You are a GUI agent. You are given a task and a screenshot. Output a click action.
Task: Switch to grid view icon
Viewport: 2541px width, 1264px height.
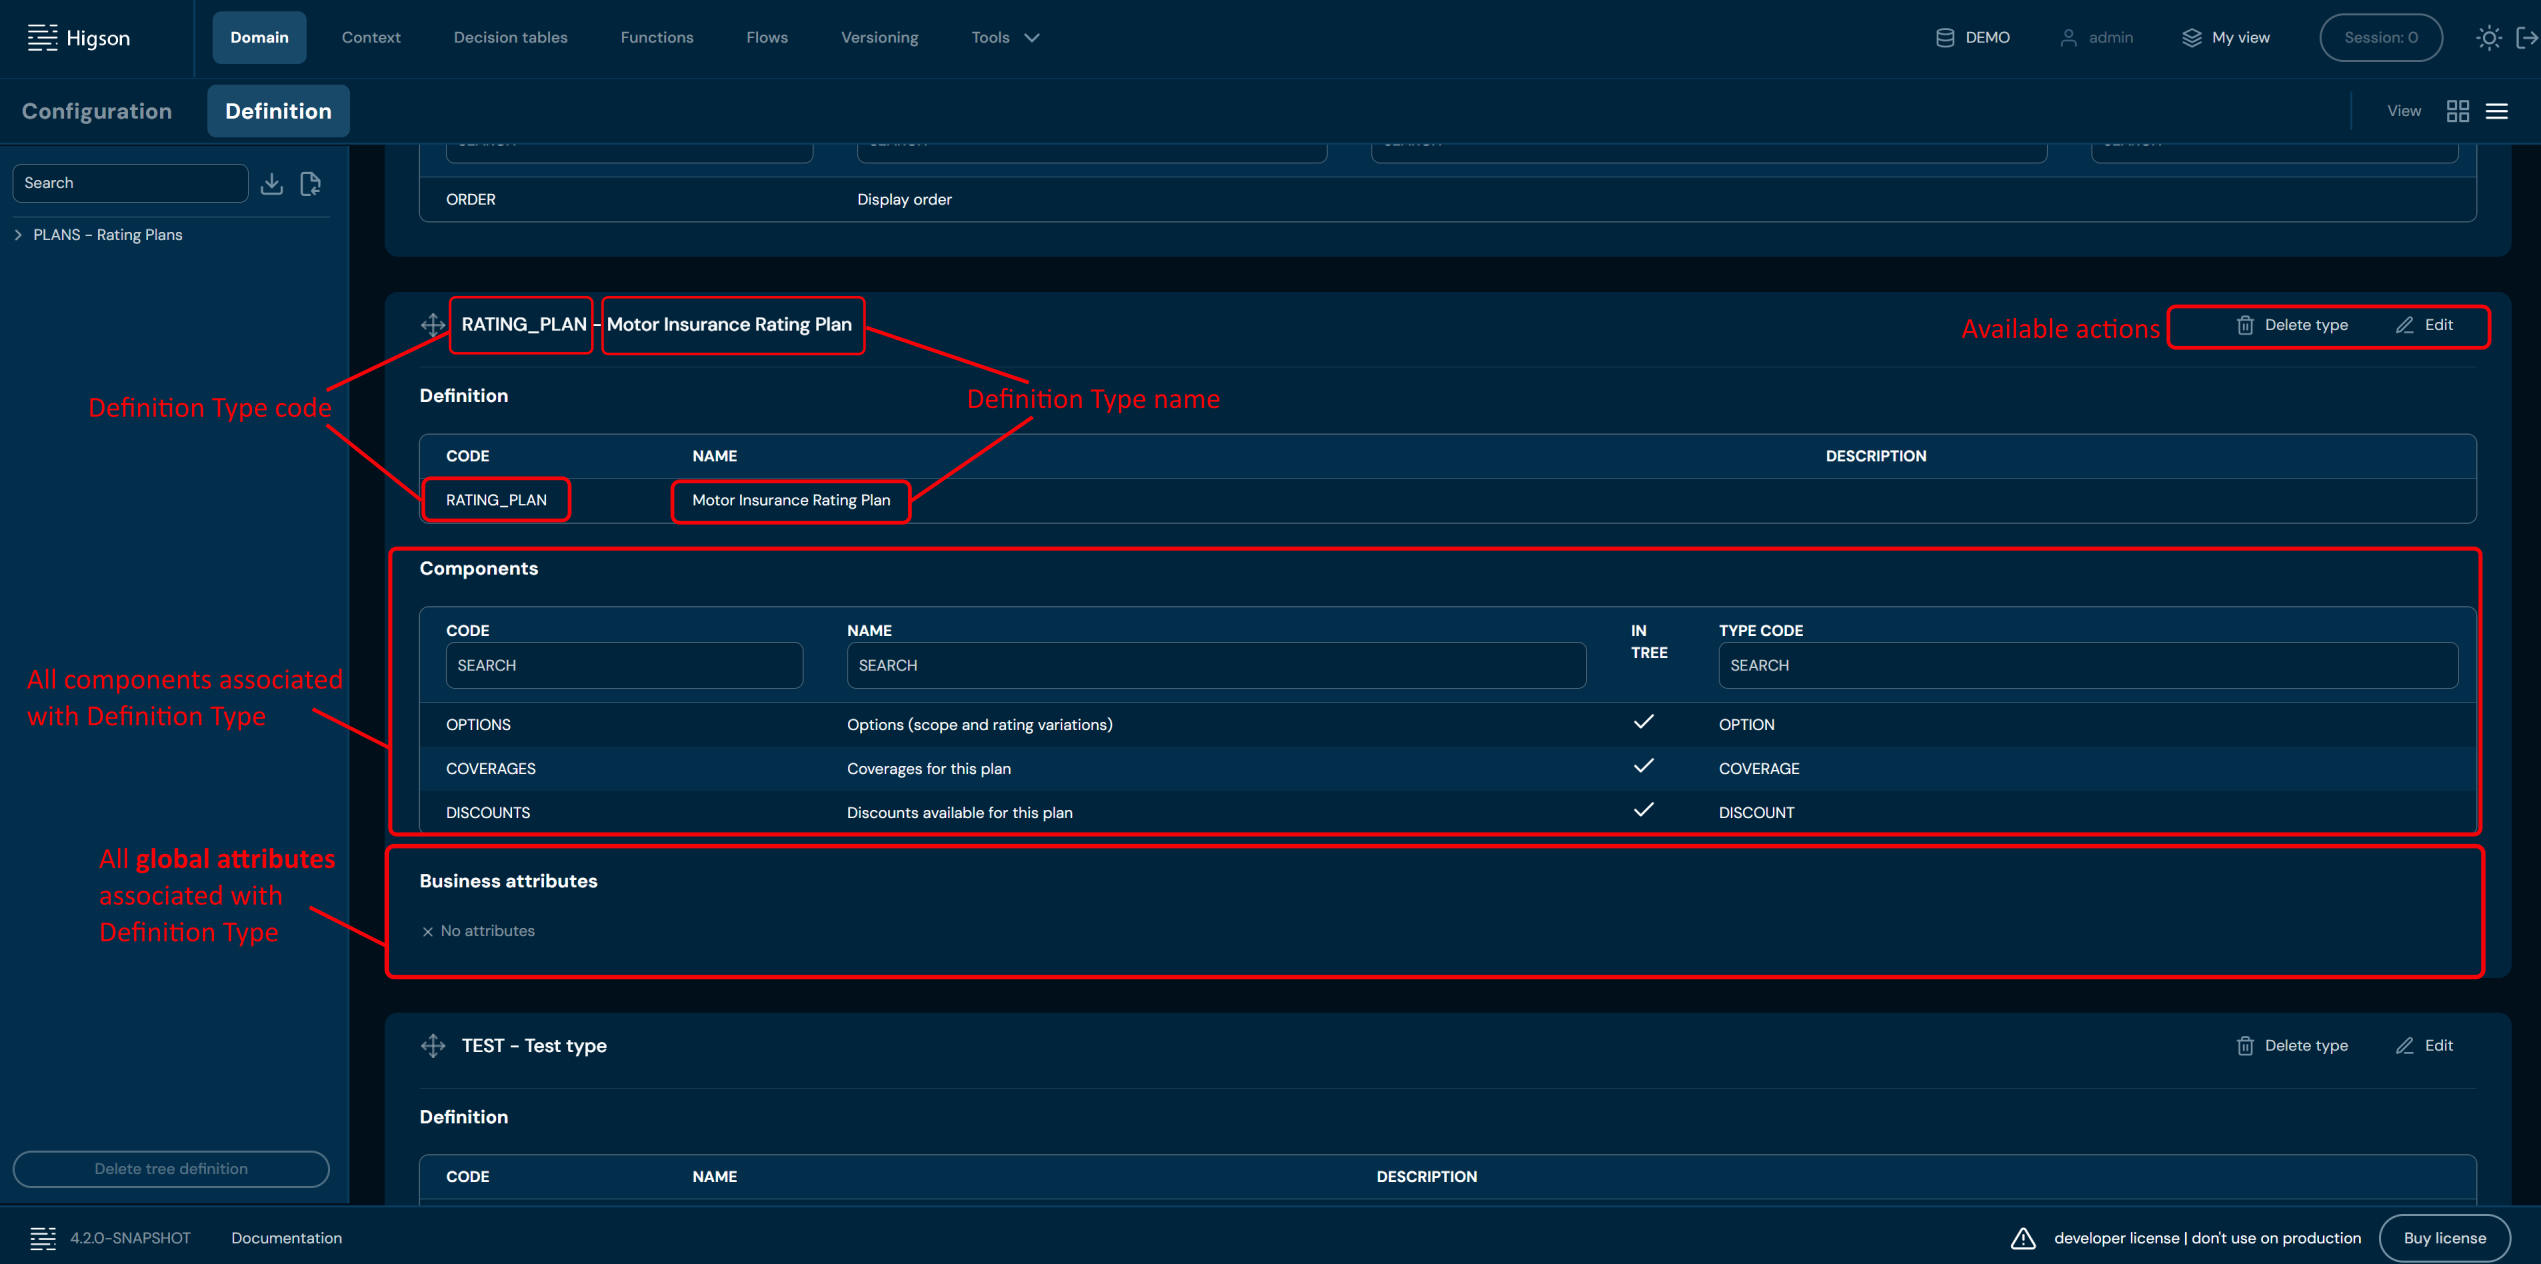(2457, 111)
